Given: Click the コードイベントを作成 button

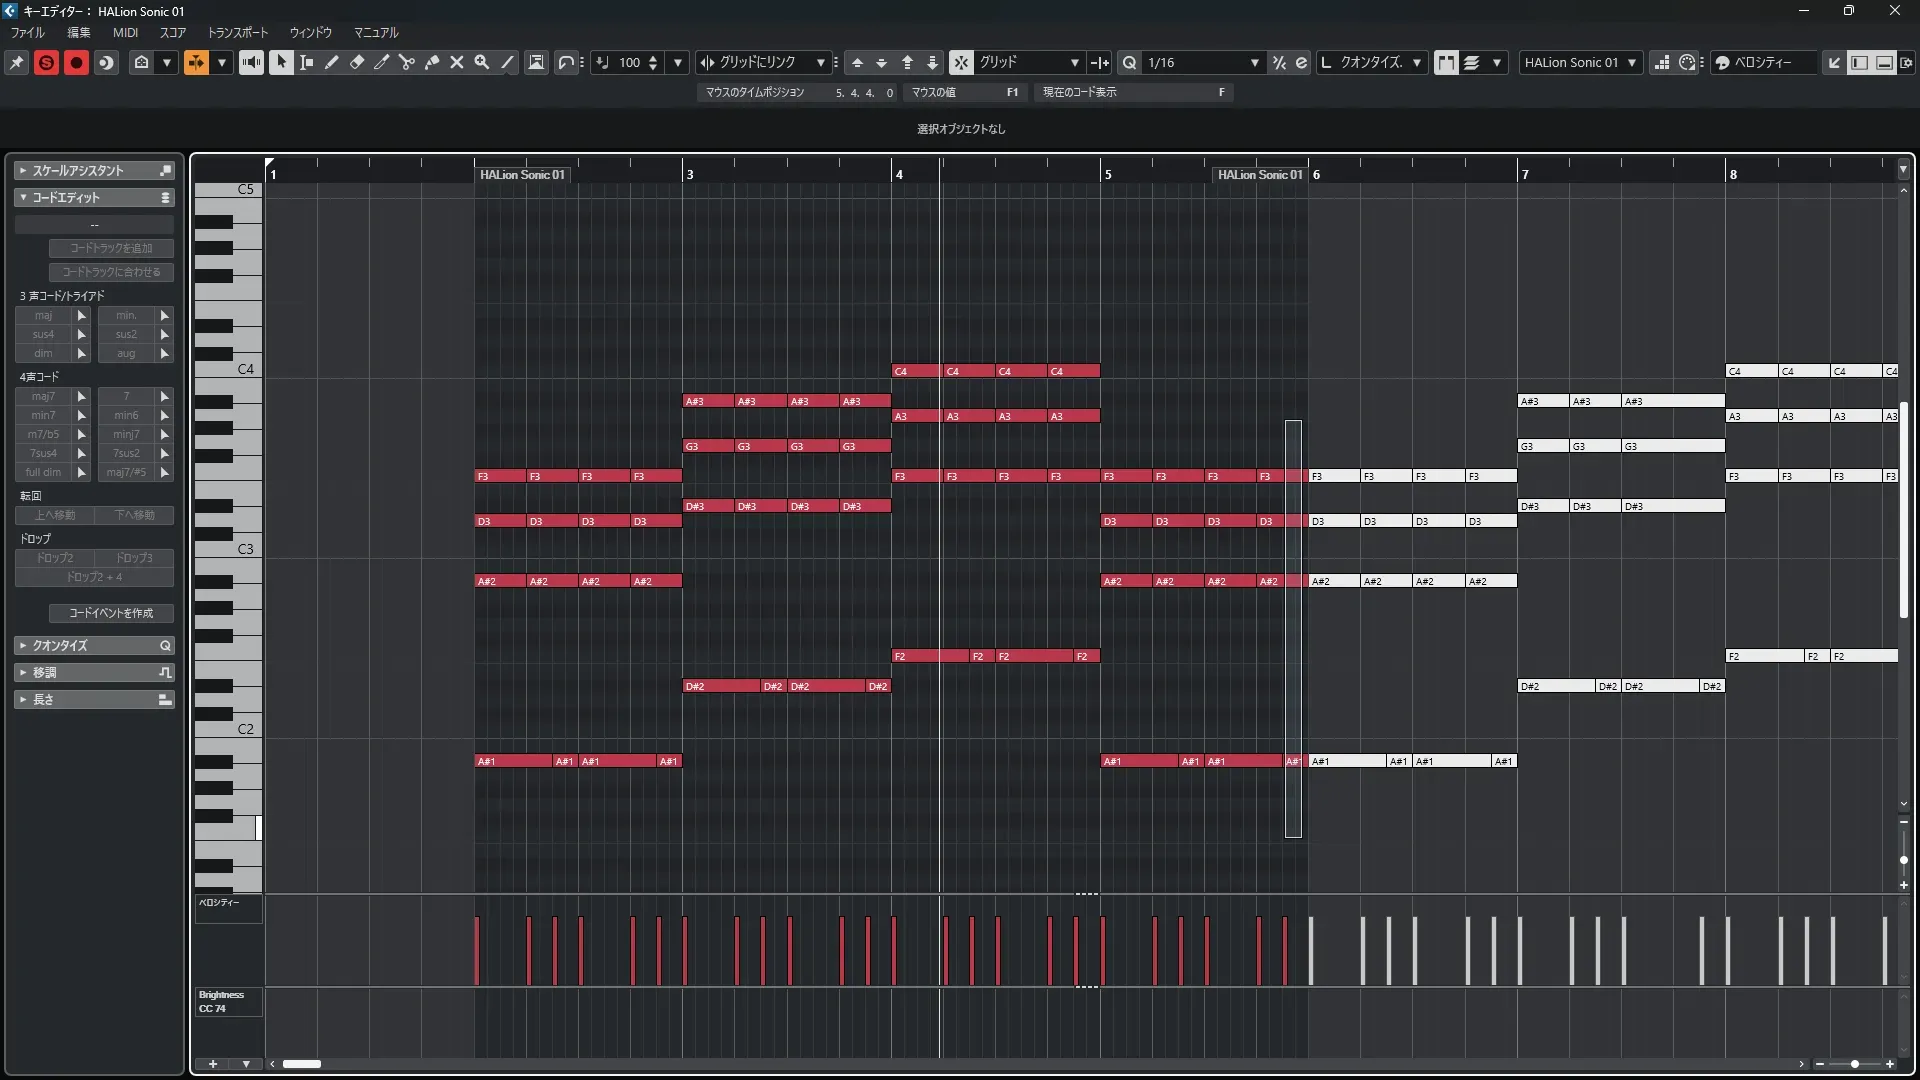Looking at the screenshot, I should coord(111,613).
